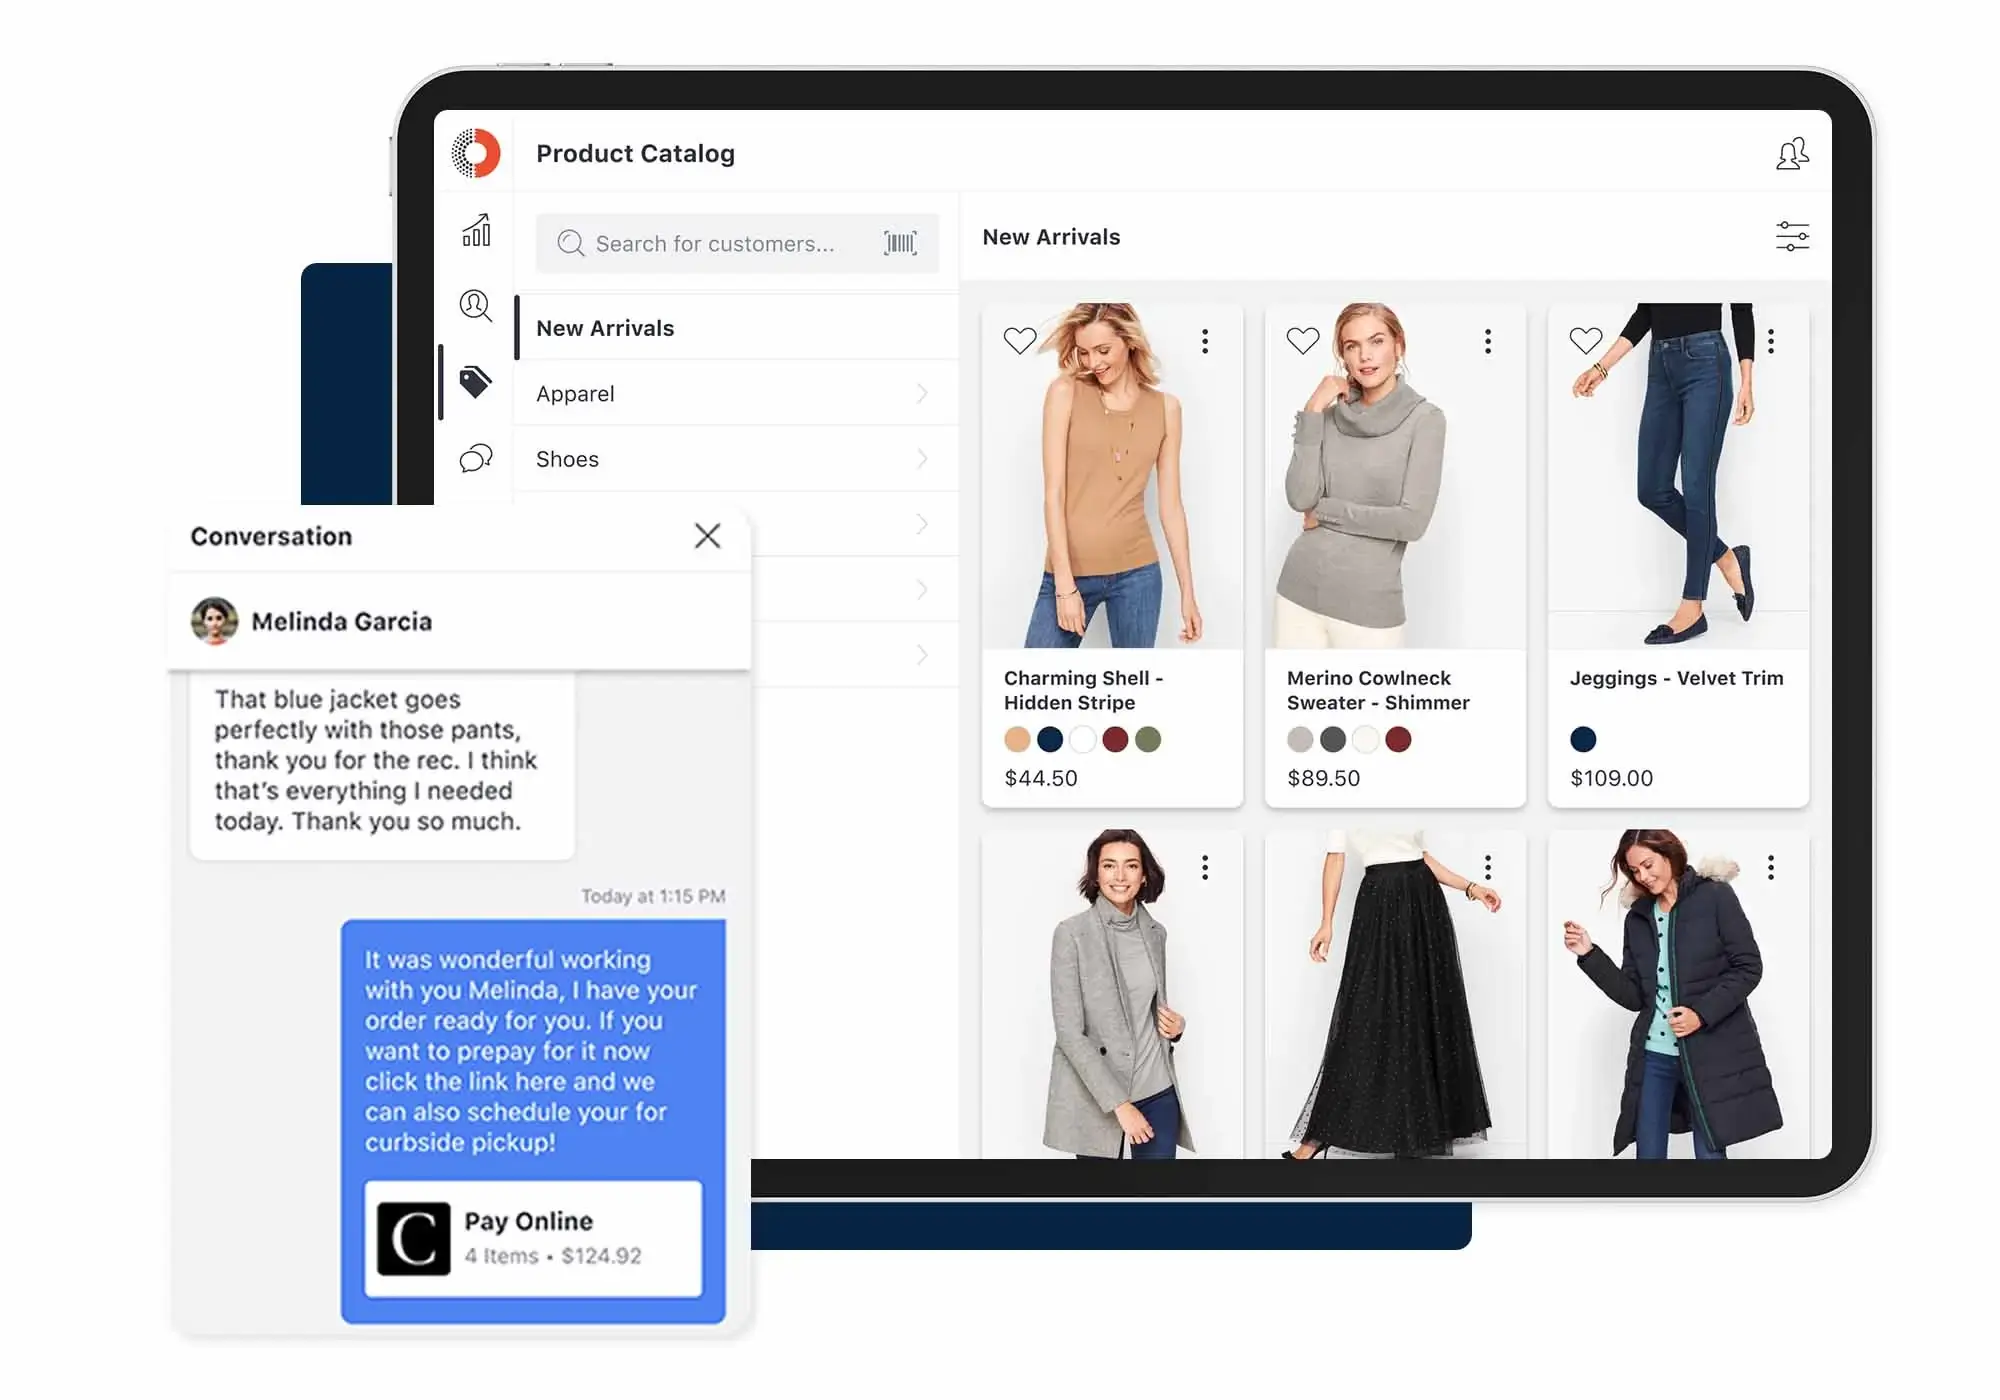
Task: Close the Conversation panel
Action: coord(707,536)
